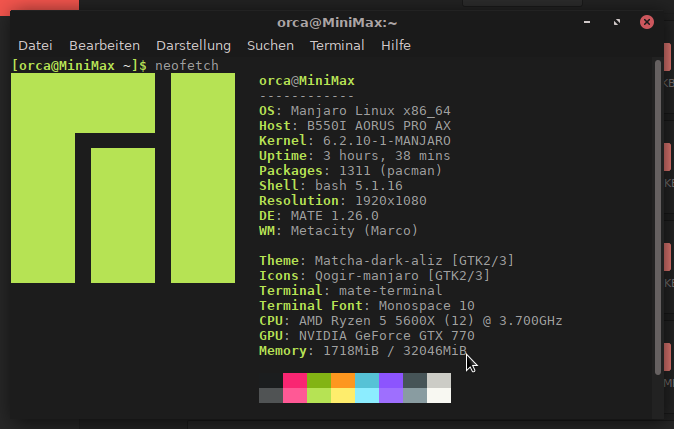Click the white color block in bottom row

pos(439,395)
